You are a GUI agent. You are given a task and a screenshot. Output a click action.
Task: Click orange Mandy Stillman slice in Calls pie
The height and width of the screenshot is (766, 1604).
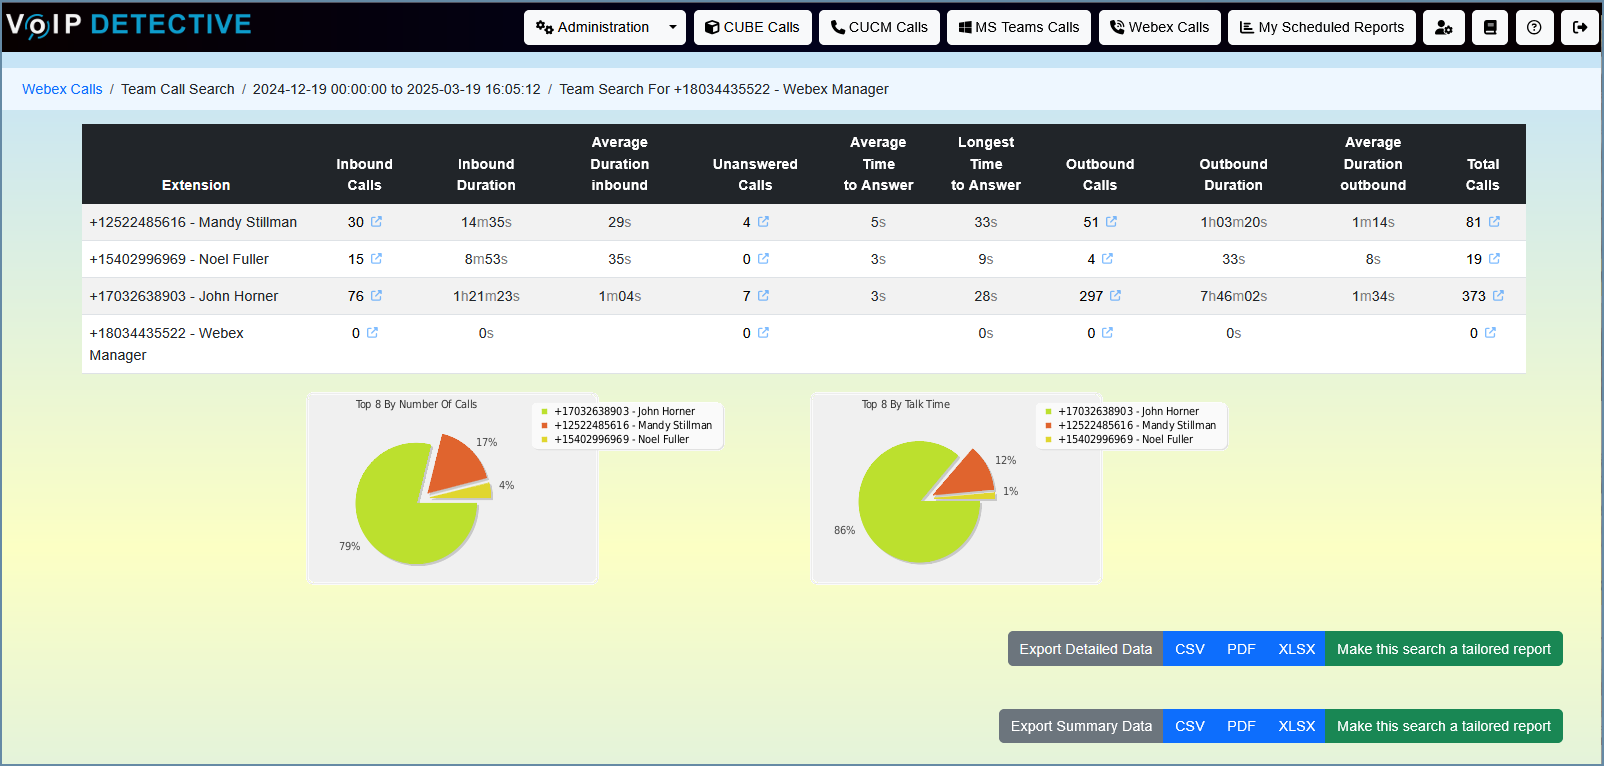(458, 466)
